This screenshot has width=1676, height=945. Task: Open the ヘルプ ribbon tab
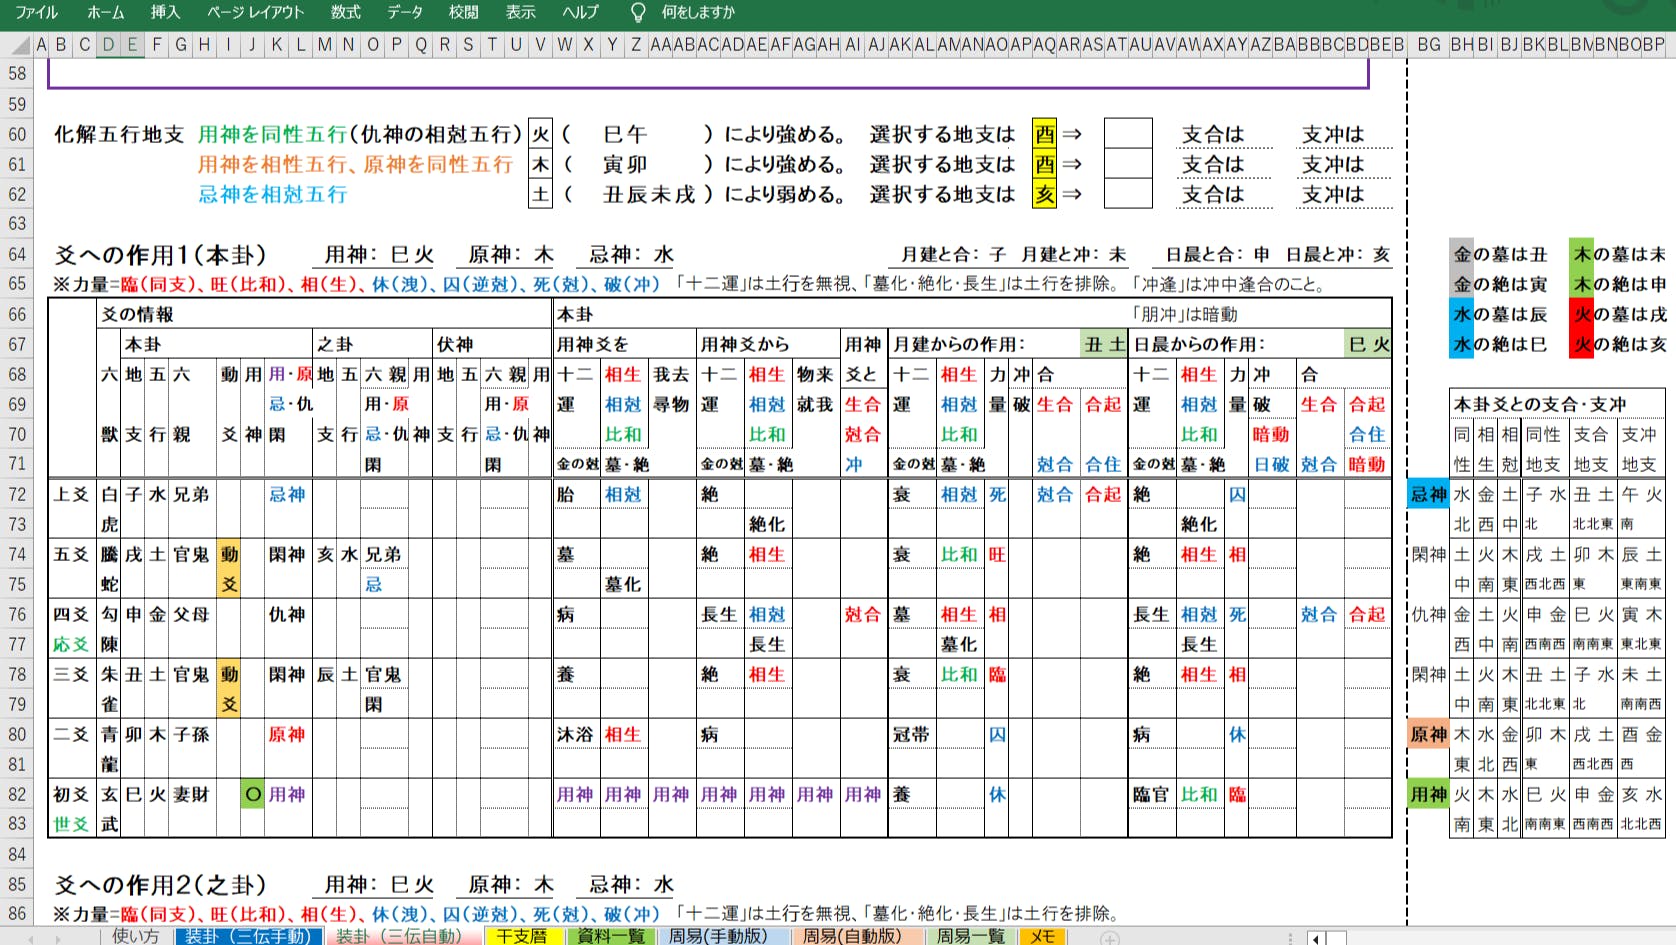tap(580, 12)
